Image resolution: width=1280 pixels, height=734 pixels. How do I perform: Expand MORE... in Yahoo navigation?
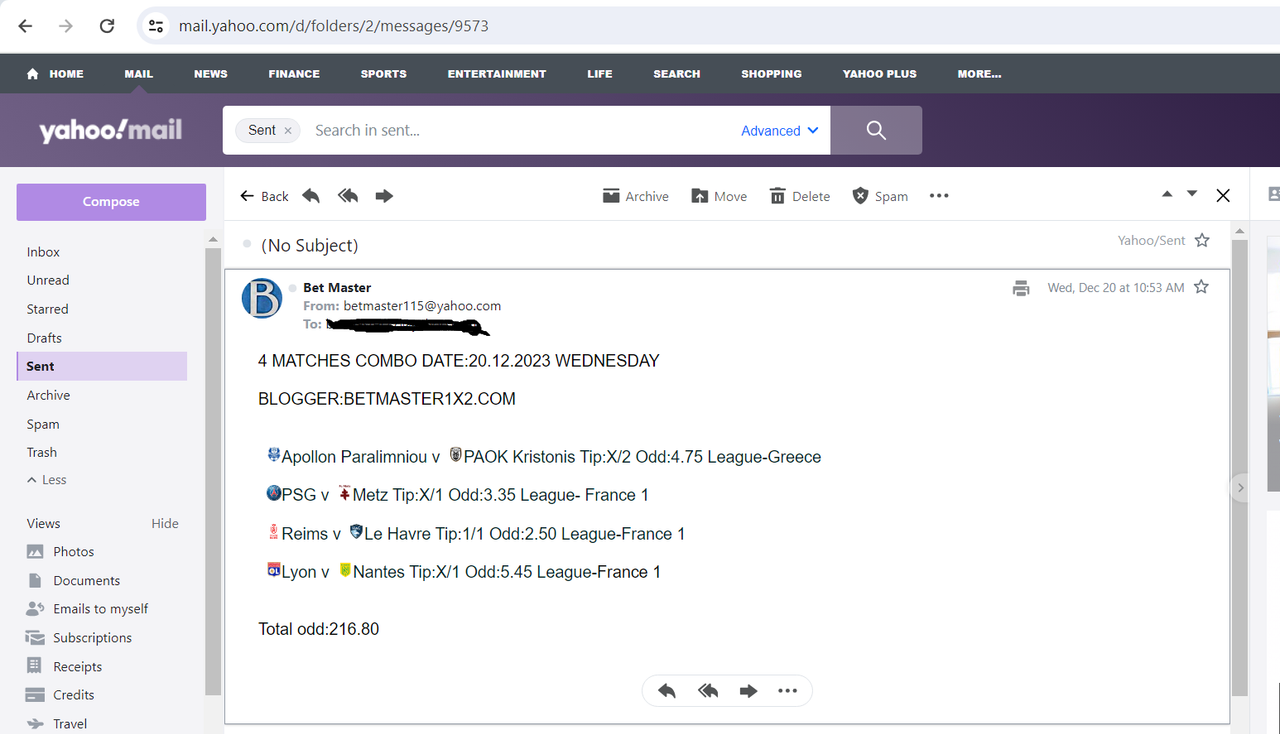tap(979, 74)
